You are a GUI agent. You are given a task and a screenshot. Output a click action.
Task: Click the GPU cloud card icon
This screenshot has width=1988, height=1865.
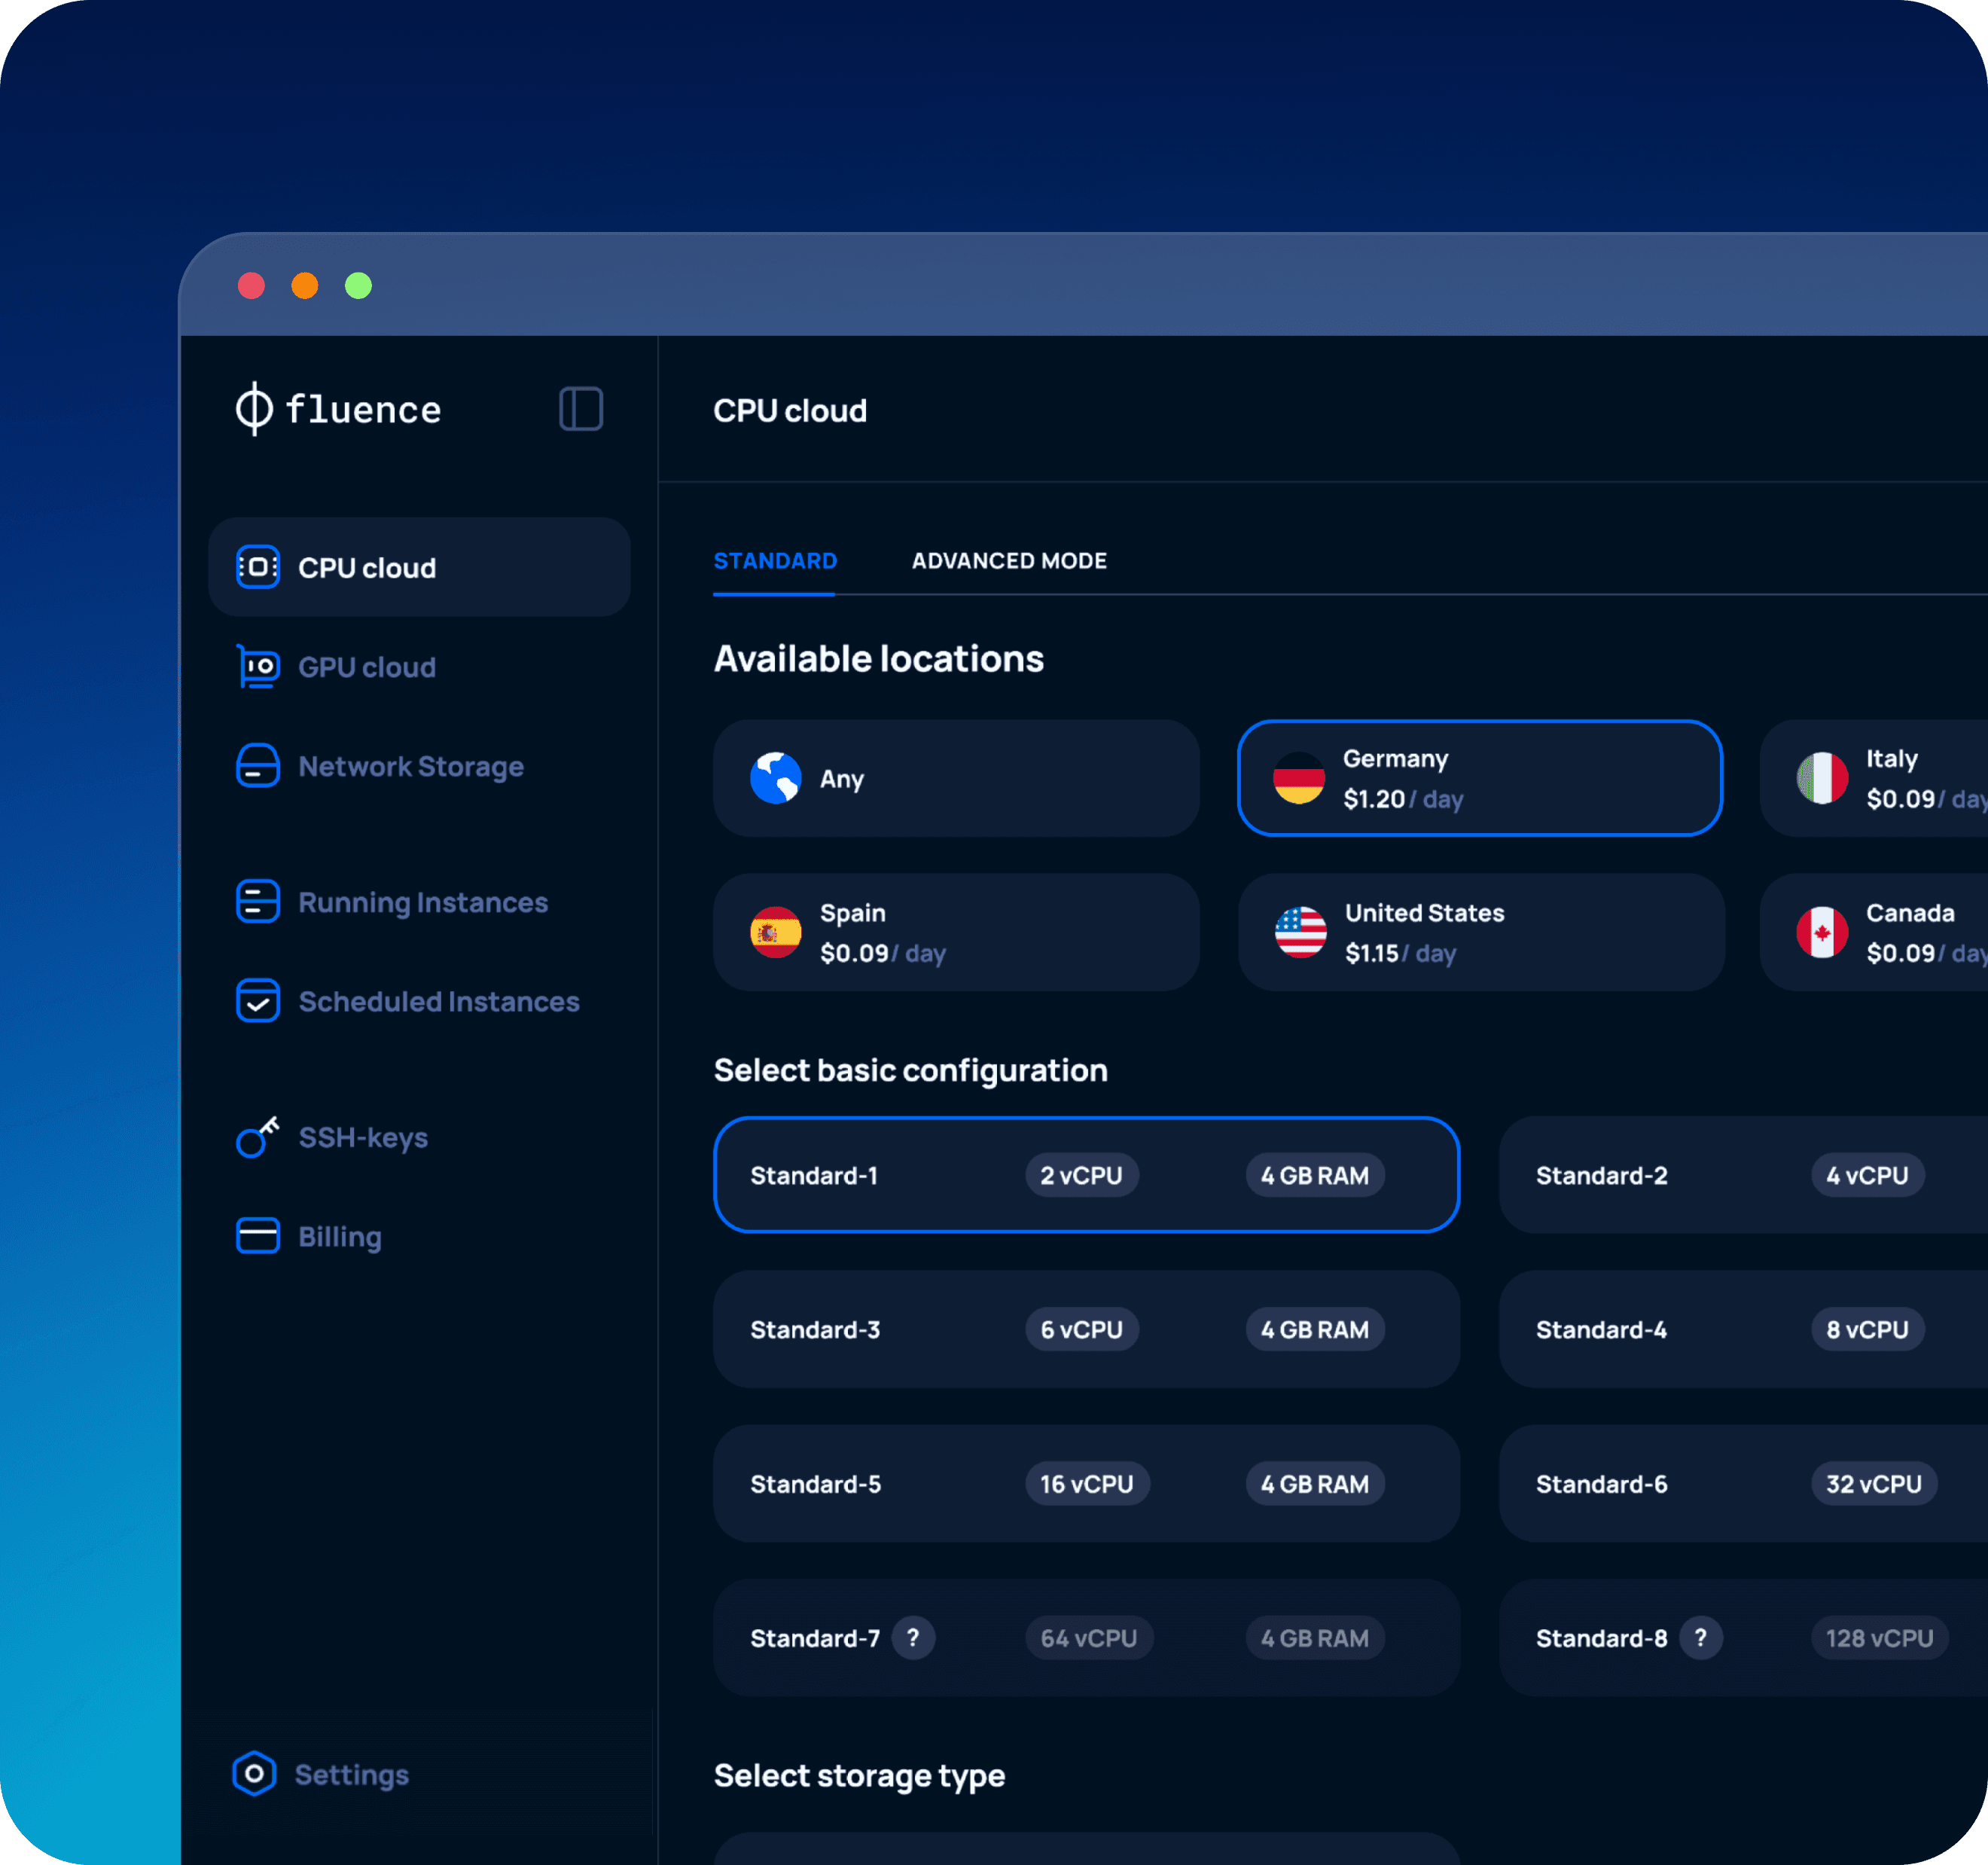(258, 666)
